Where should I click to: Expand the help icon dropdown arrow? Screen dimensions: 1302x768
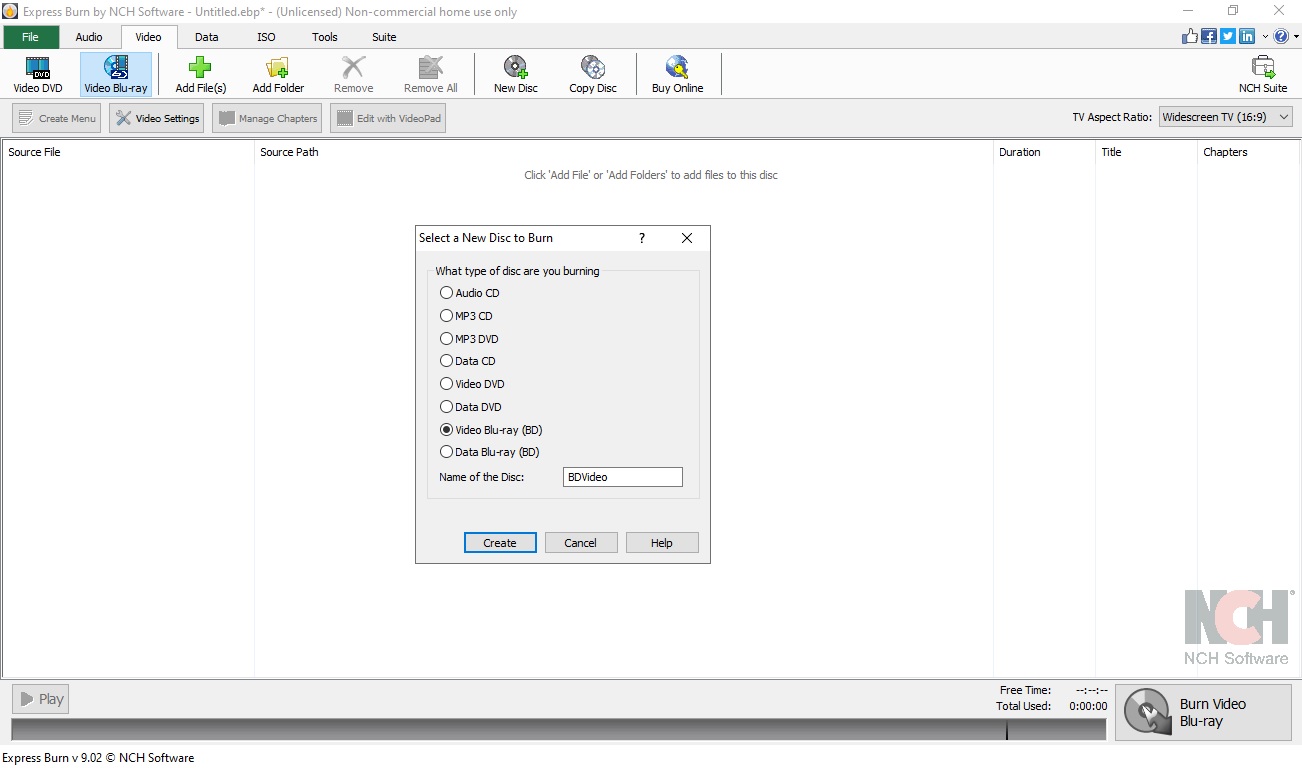point(1295,37)
